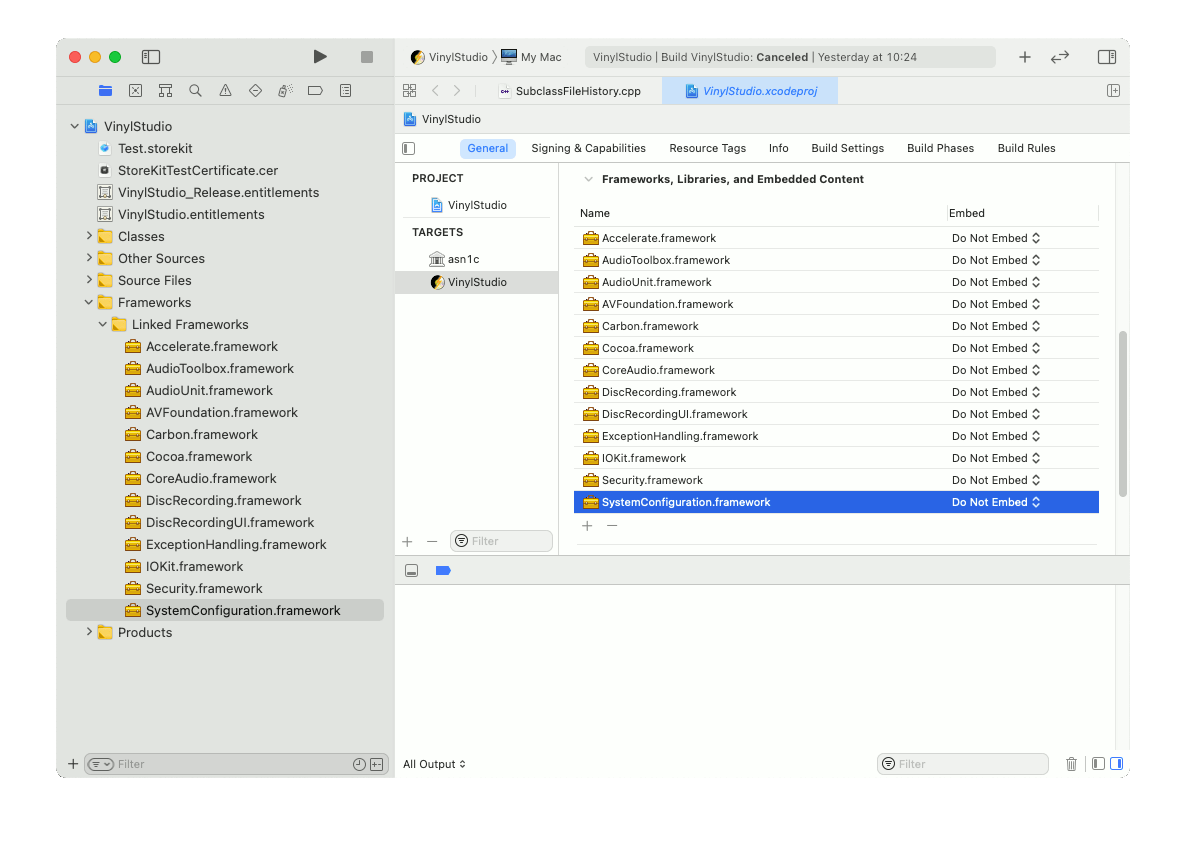Change embed option for Accelerate.framework
The width and height of the screenshot is (1186, 852).
(995, 238)
